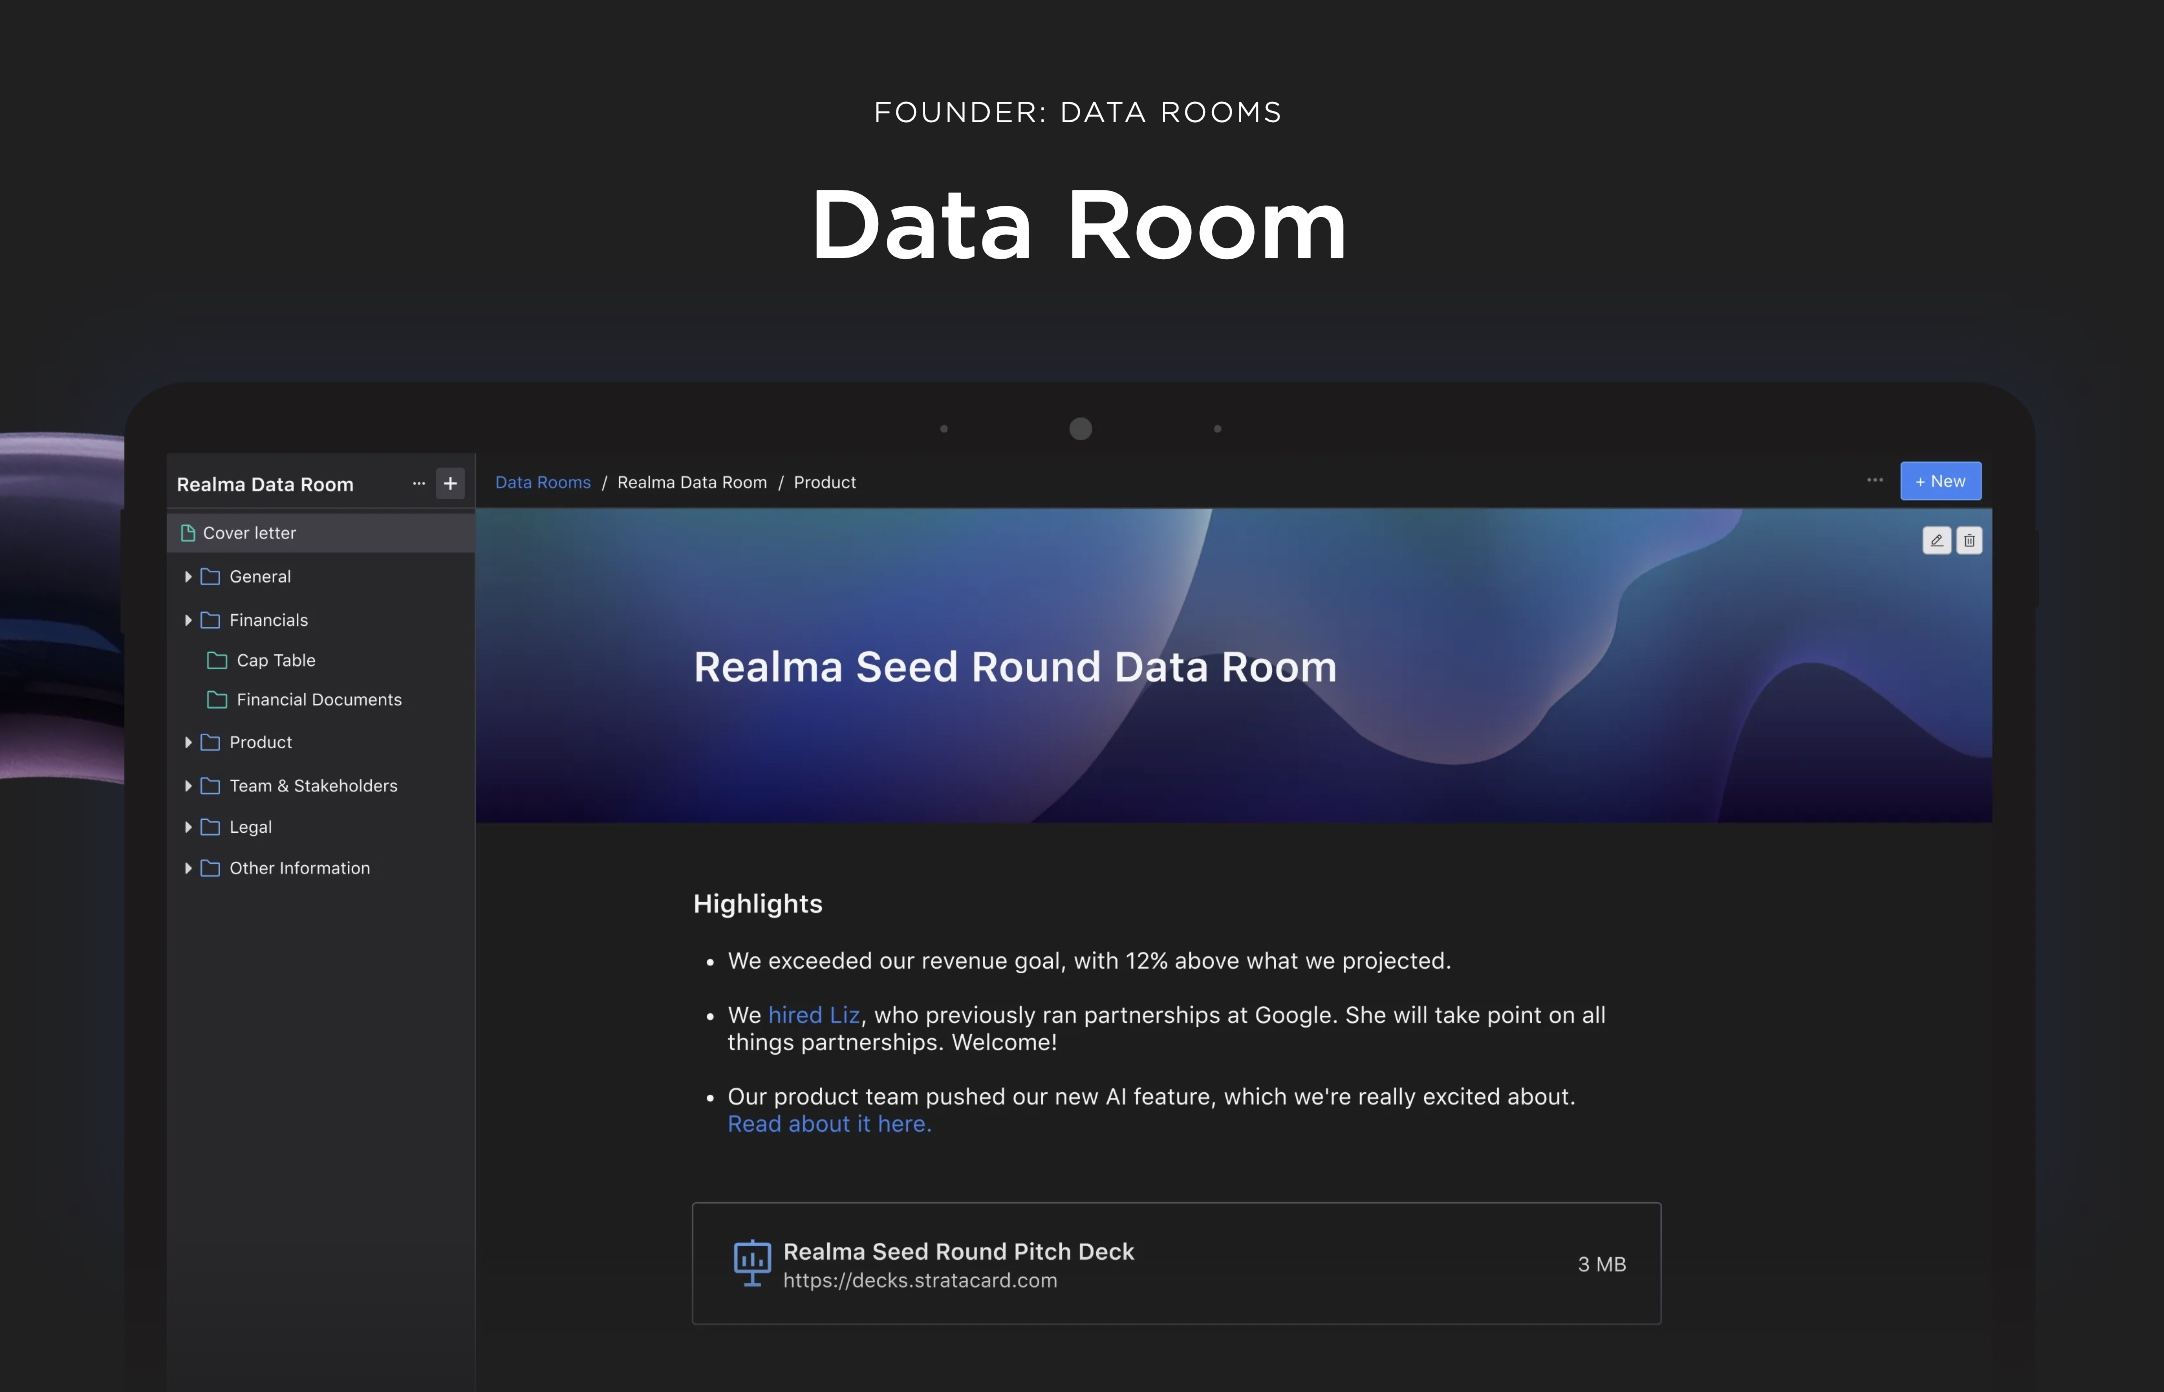Expand the Team & Stakeholders folder
This screenshot has width=2164, height=1392.
click(x=188, y=786)
